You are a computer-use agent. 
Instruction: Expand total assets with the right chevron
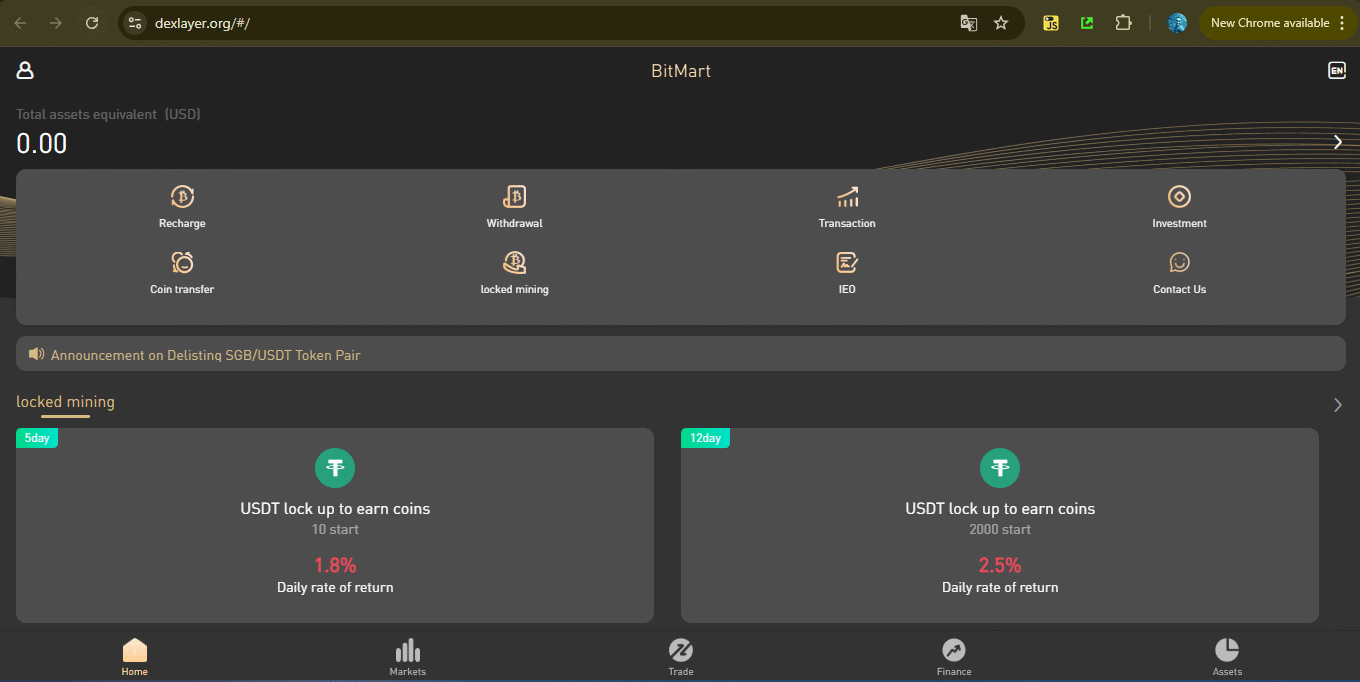pyautogui.click(x=1337, y=142)
